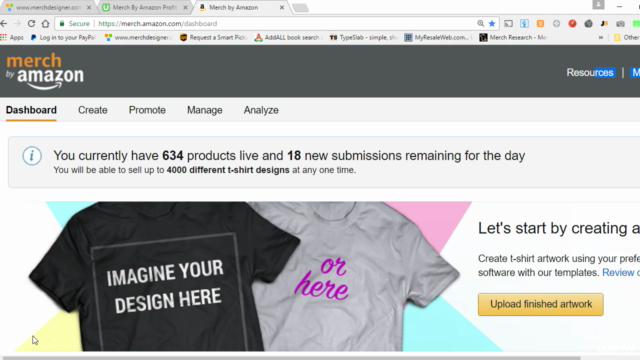Open the Other bookmarks folder

(627, 38)
